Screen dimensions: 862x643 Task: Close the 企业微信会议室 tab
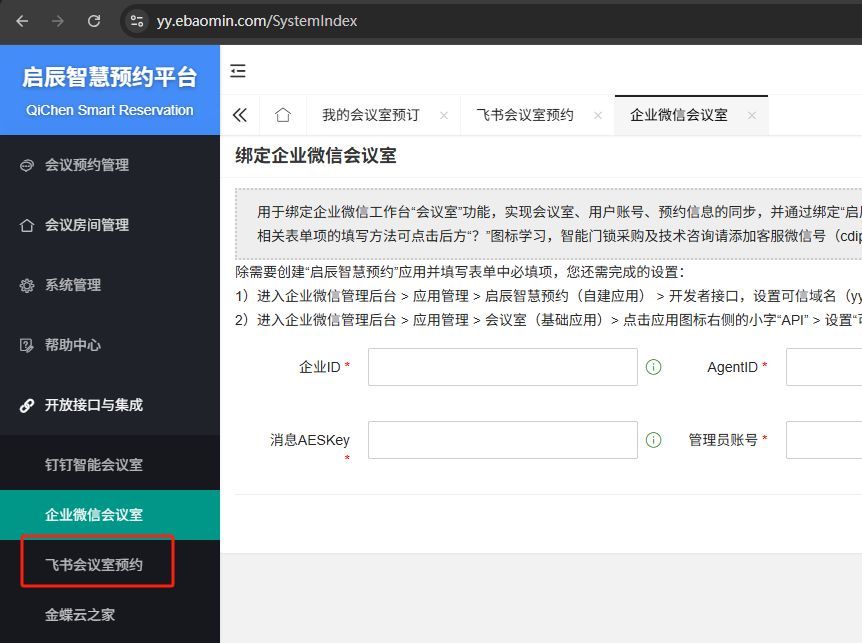[x=751, y=115]
